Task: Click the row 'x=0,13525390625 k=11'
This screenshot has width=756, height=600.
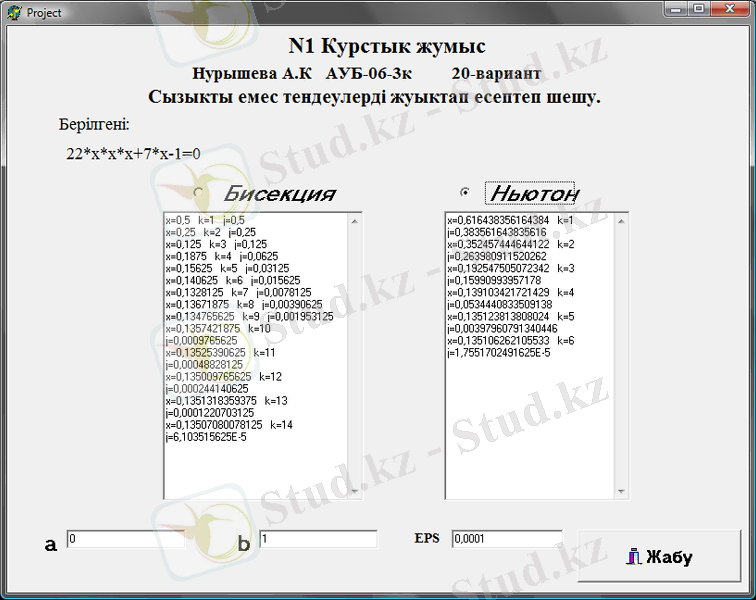Action: [220, 353]
